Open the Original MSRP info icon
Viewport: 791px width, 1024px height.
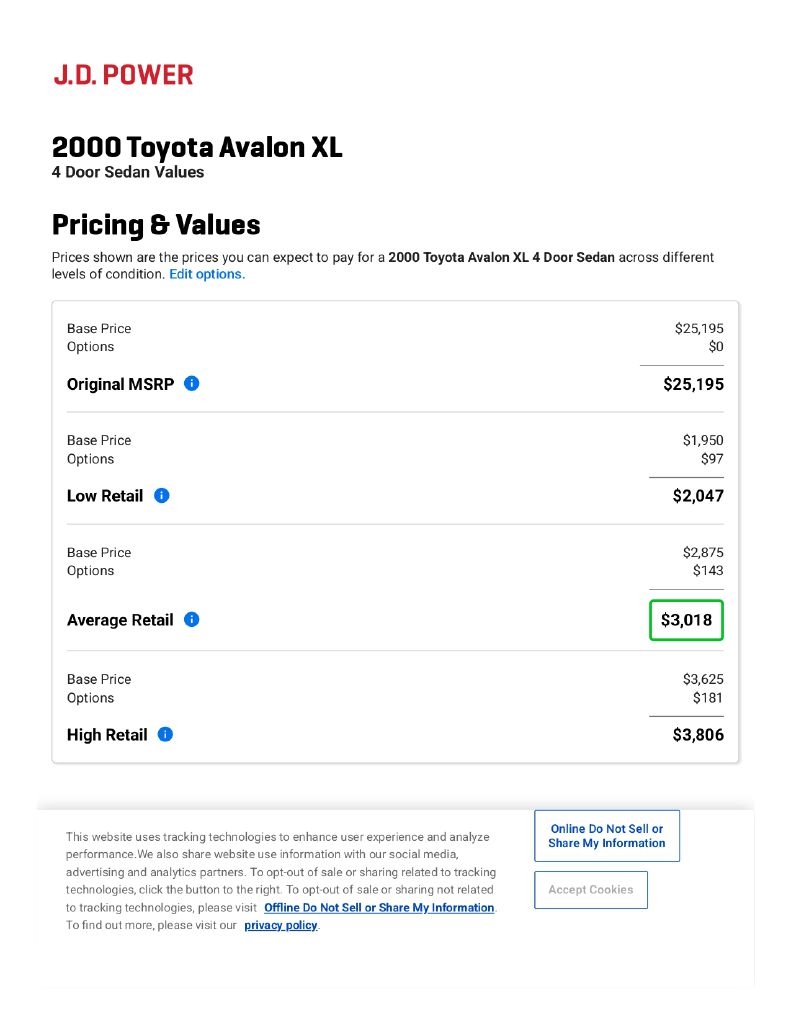click(192, 383)
